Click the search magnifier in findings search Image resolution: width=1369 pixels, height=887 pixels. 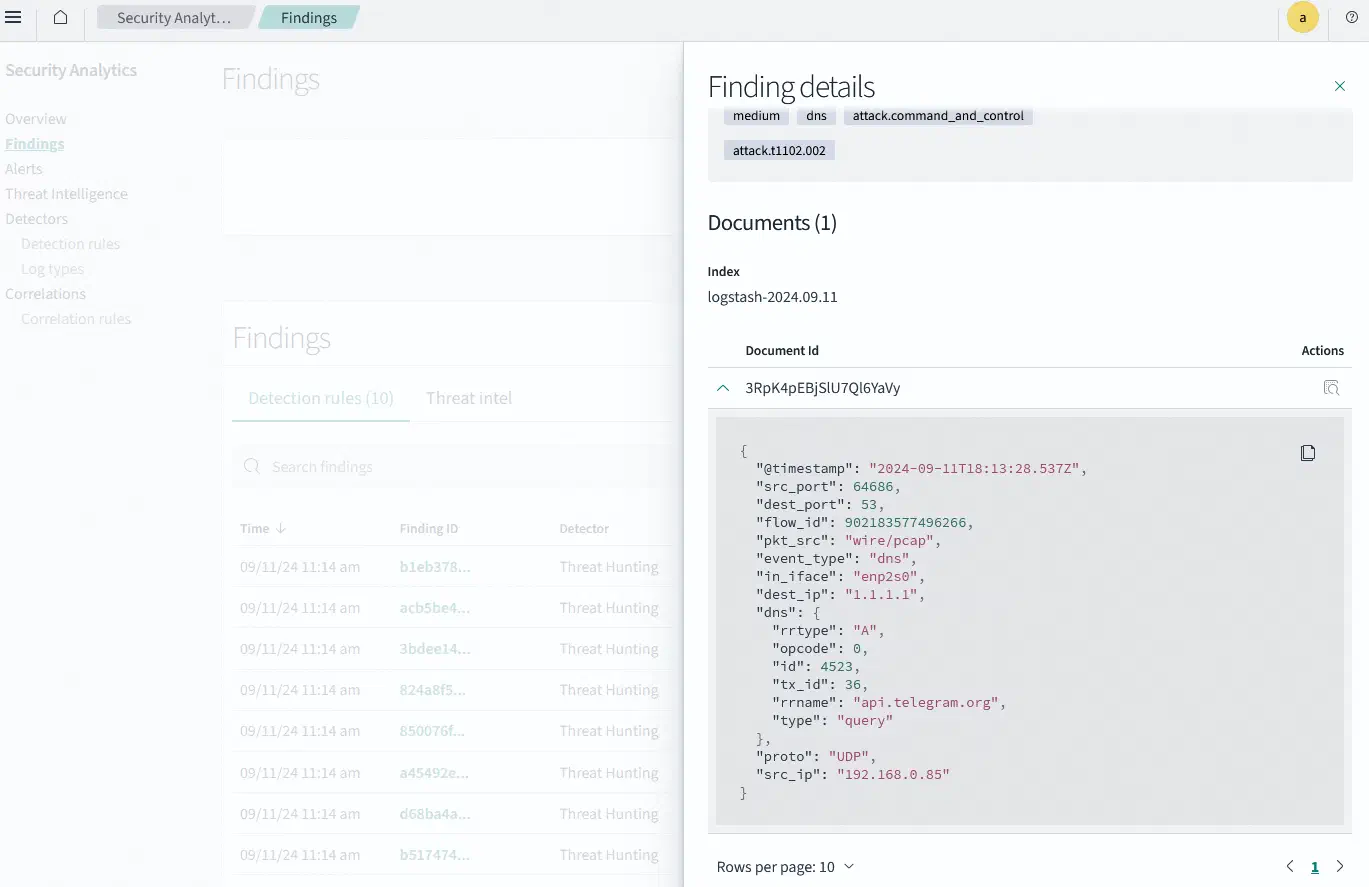(x=252, y=467)
